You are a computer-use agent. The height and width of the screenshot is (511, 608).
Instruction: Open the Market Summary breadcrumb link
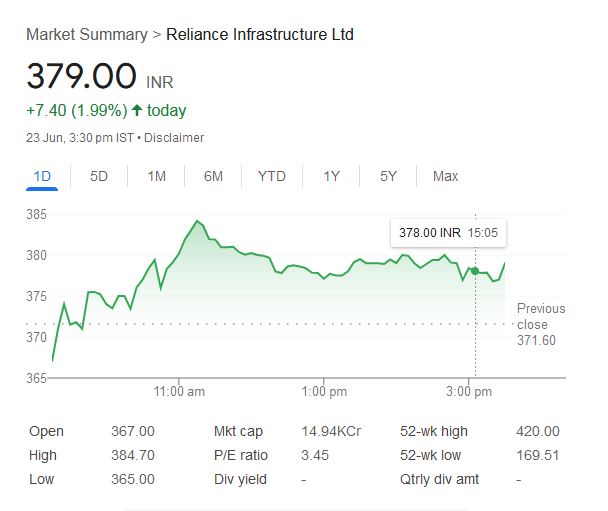pos(86,35)
